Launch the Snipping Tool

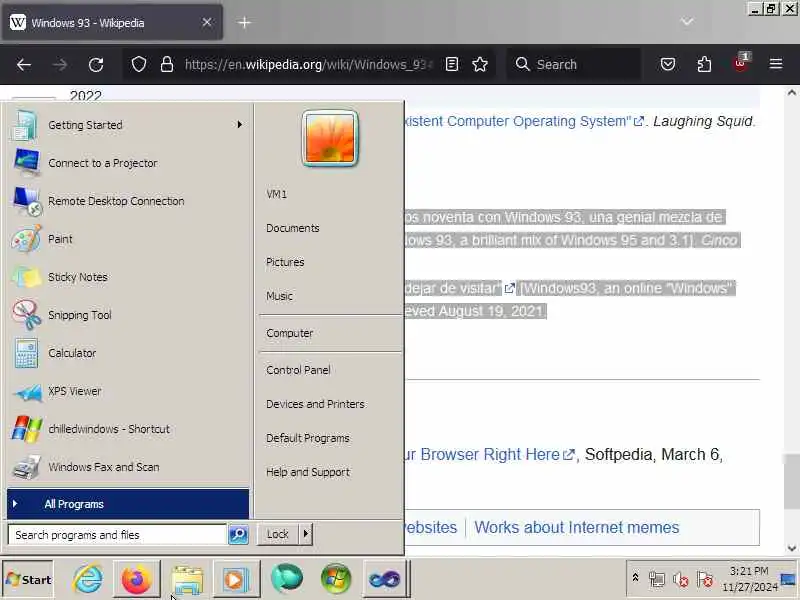(128, 315)
